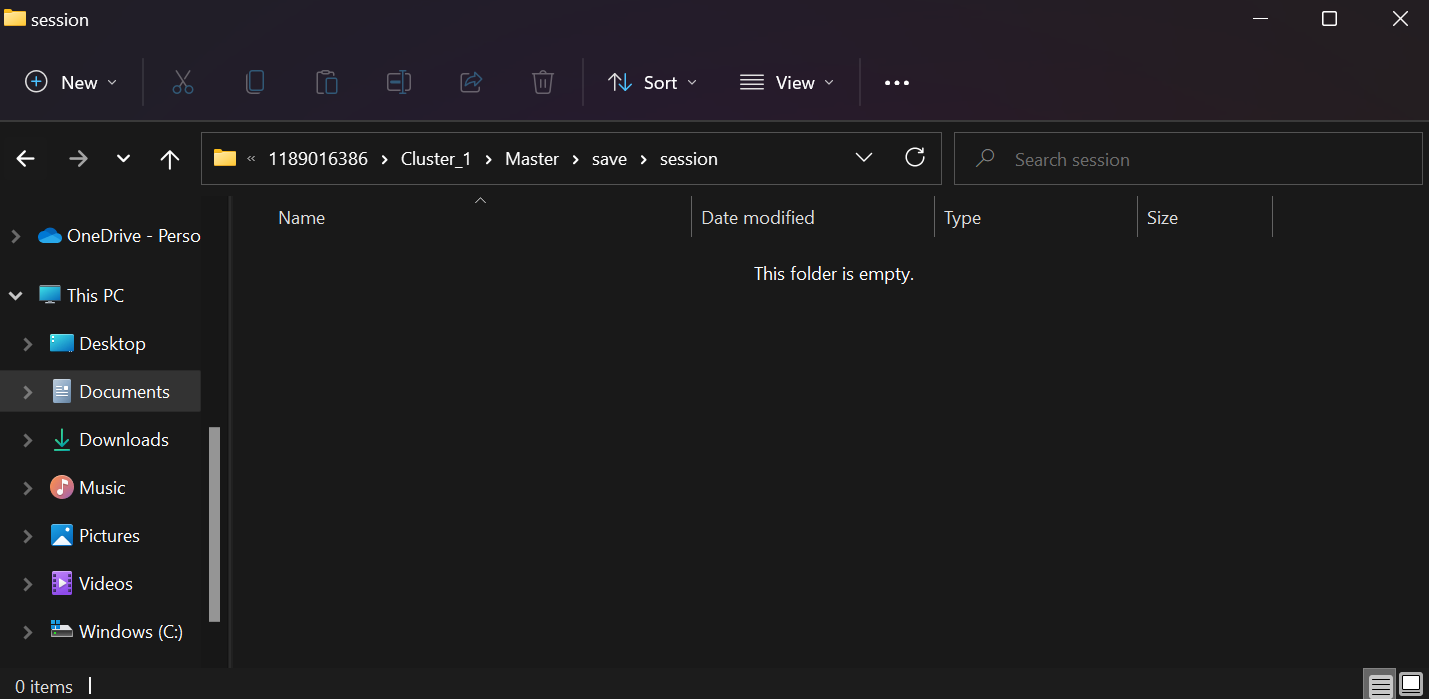This screenshot has width=1429, height=699.
Task: Click the Share icon in toolbar
Action: pyautogui.click(x=471, y=82)
